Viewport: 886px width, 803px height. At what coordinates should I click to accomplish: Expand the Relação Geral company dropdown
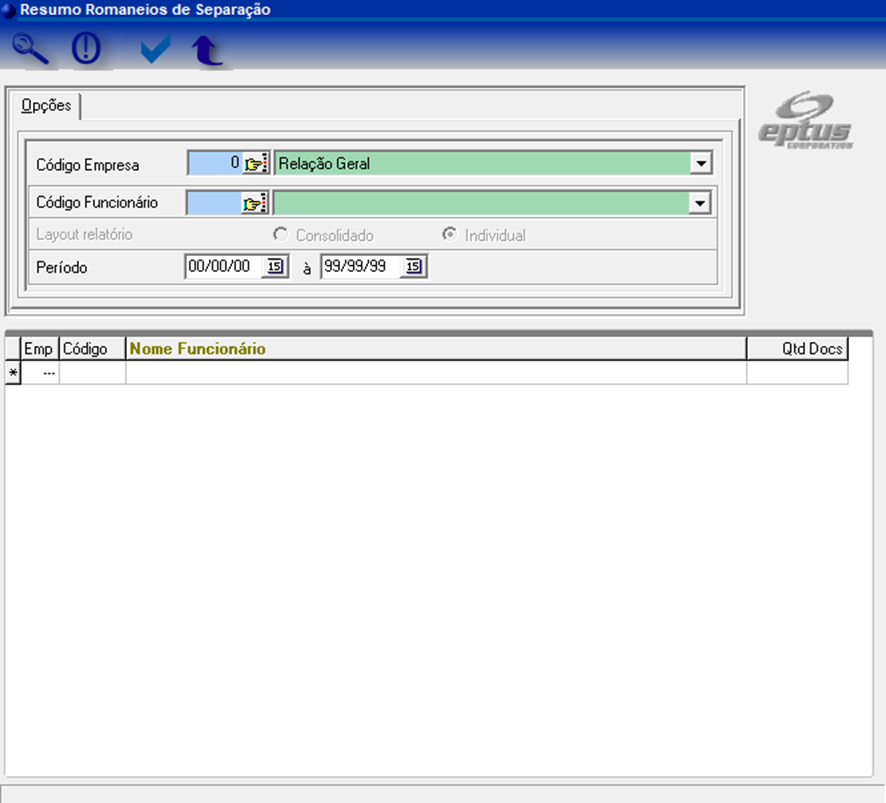click(701, 164)
